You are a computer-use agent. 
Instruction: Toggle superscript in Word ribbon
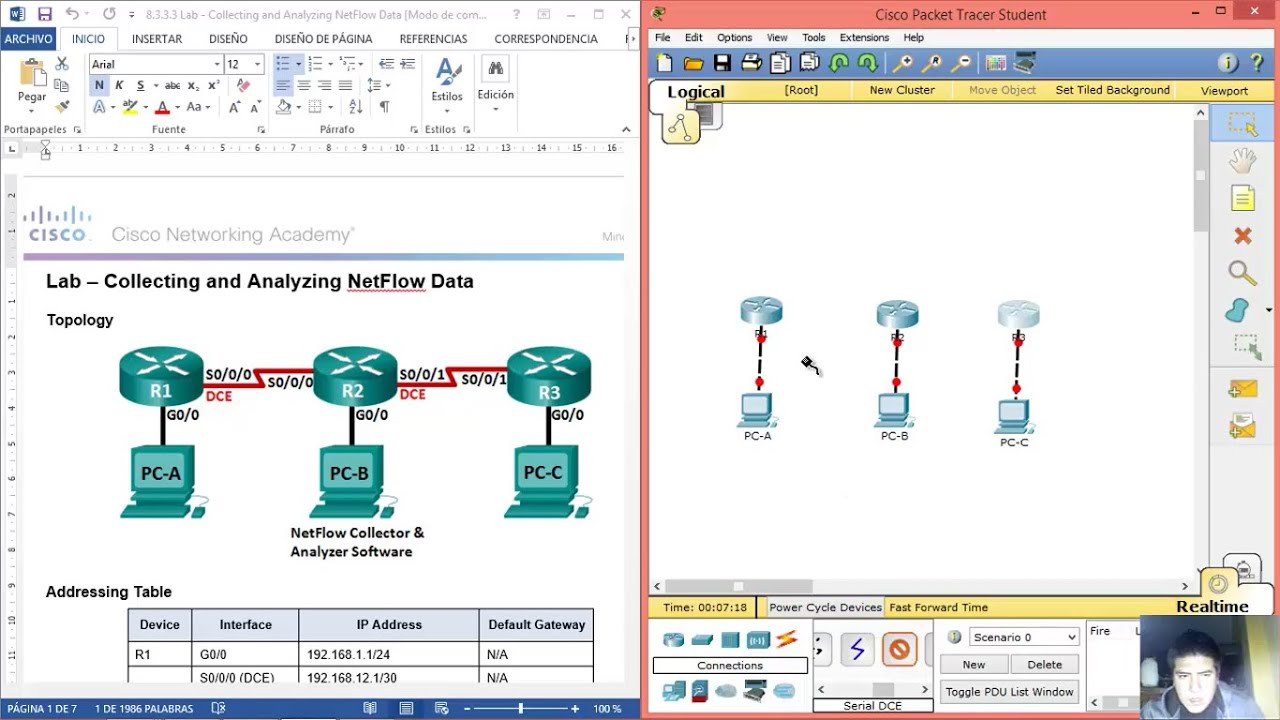213,86
